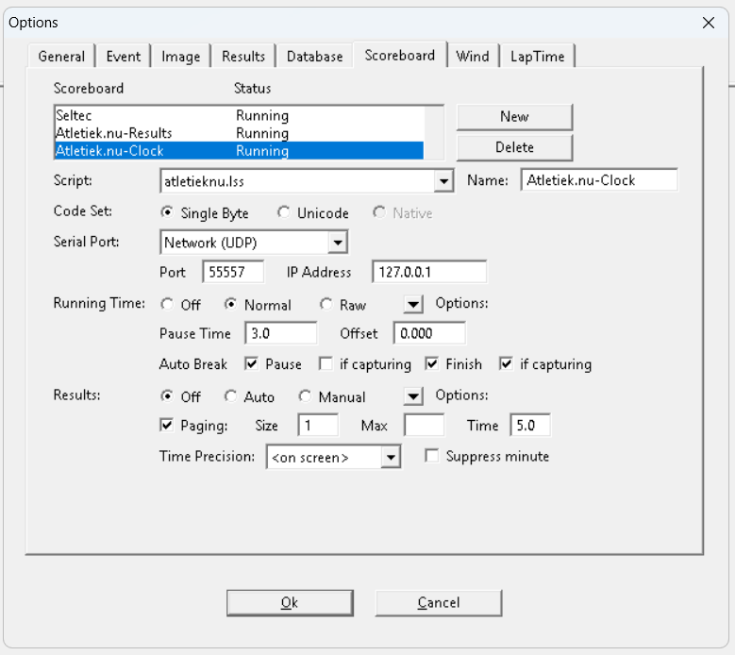
Task: Expand the Script dropdown list
Action: point(443,182)
